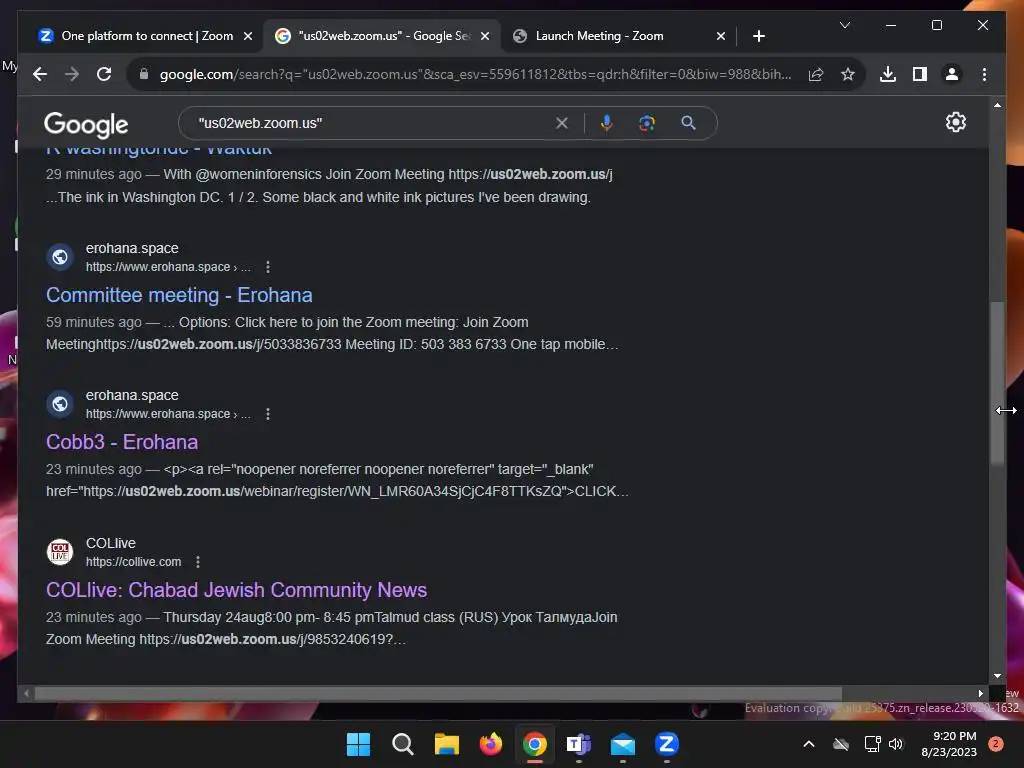The width and height of the screenshot is (1024, 768).
Task: Open Chrome profile avatar
Action: [x=952, y=74]
